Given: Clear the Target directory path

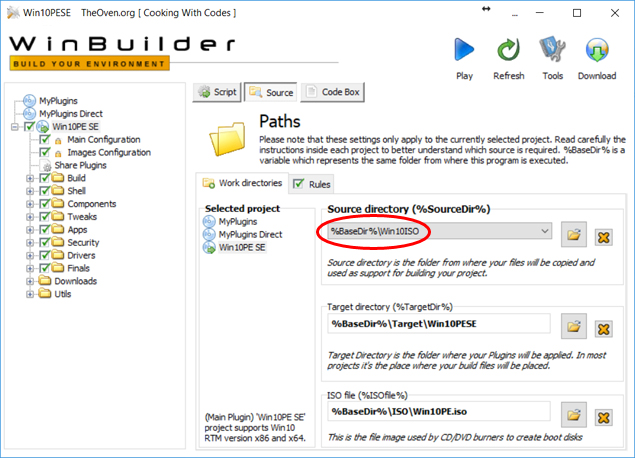Looking at the screenshot, I should pos(603,329).
